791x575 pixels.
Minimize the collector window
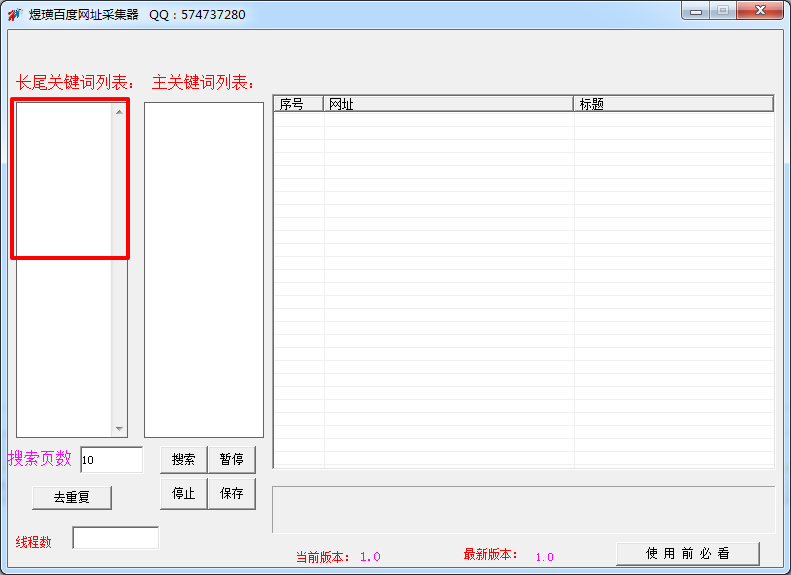[x=696, y=11]
